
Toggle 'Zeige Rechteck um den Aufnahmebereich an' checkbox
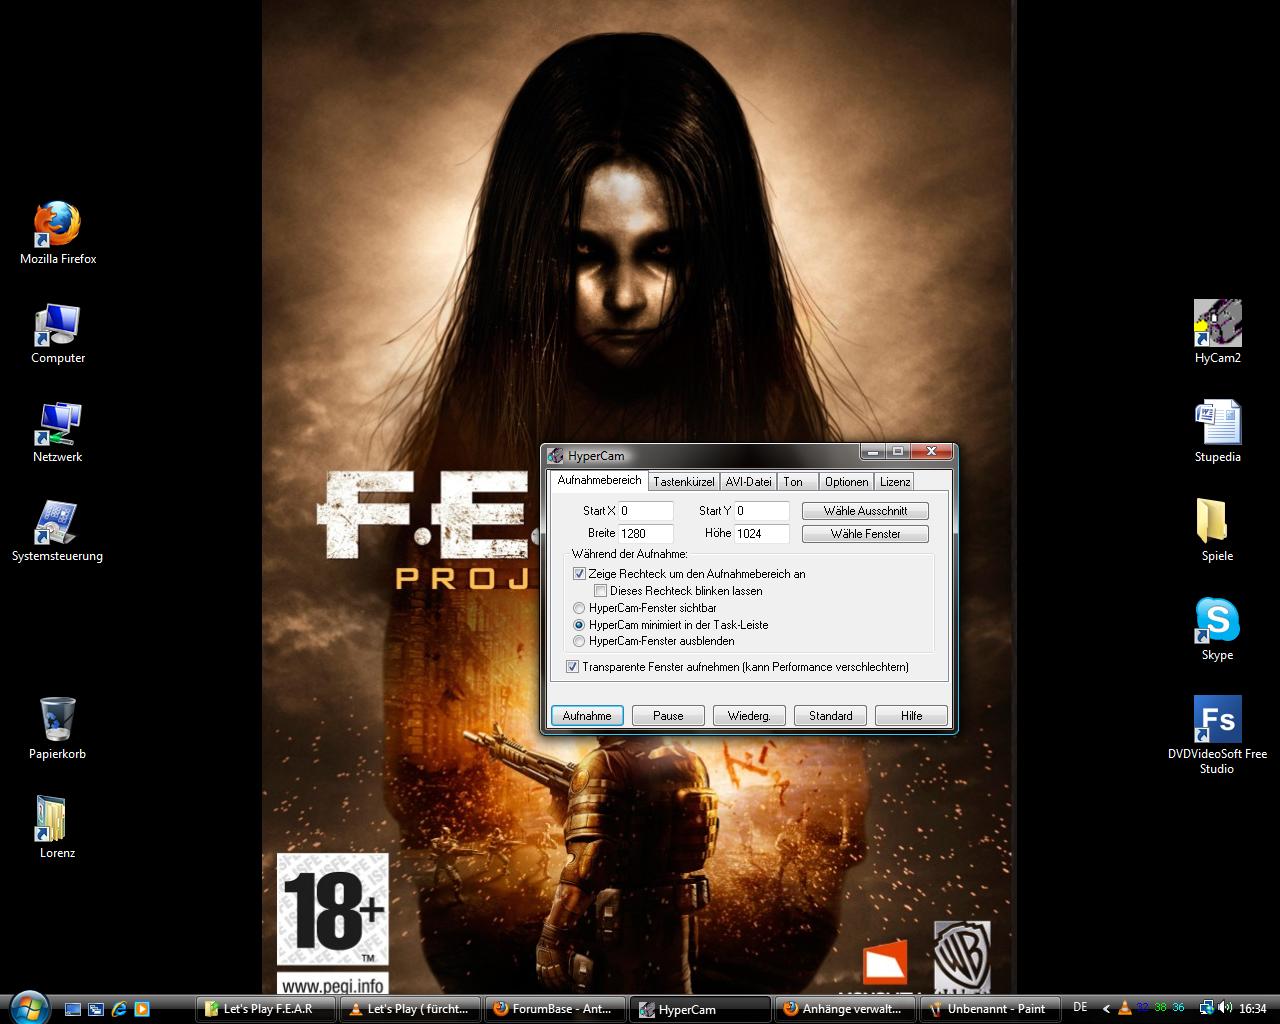579,574
